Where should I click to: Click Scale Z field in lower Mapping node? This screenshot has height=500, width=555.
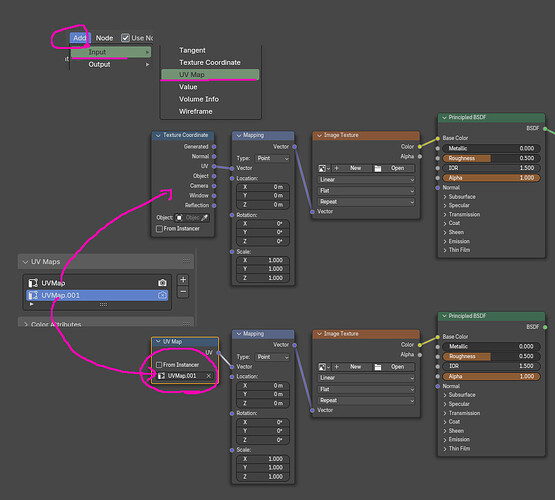point(263,477)
